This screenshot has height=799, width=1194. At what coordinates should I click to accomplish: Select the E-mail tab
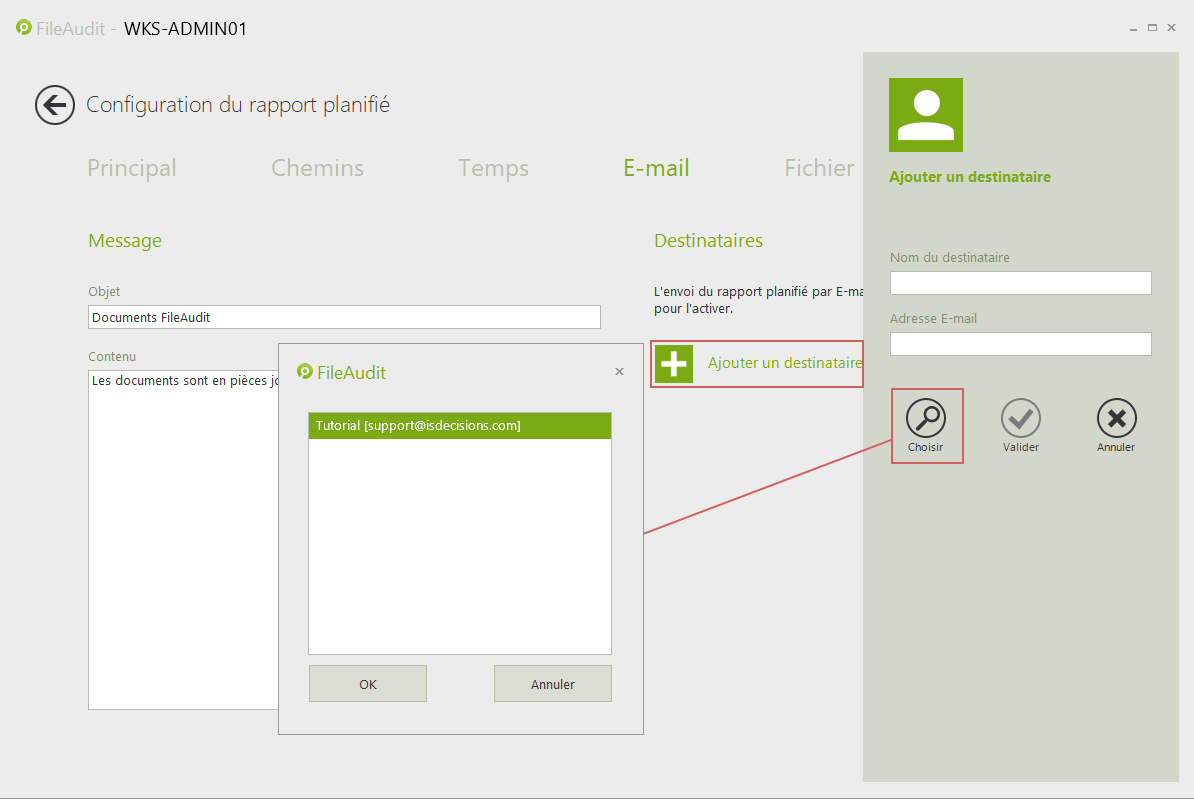point(656,168)
